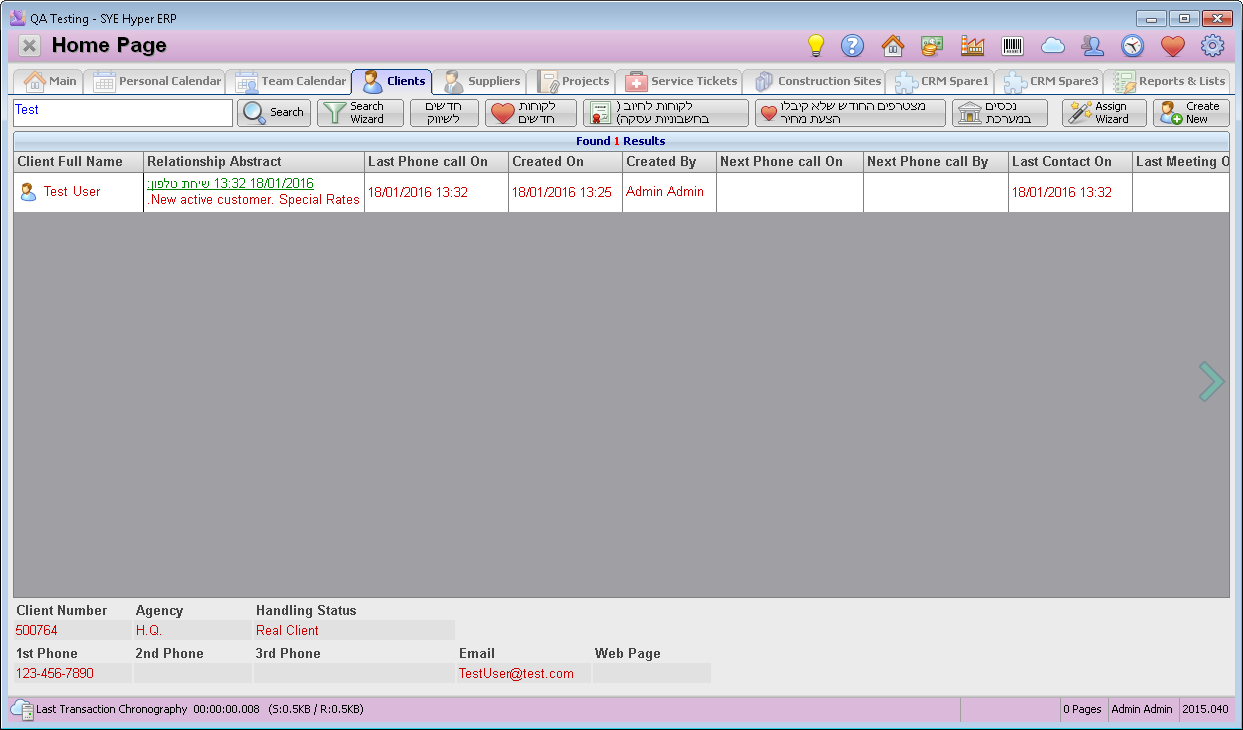Click the green right chevron arrow
This screenshot has width=1243, height=730.
[x=1211, y=381]
